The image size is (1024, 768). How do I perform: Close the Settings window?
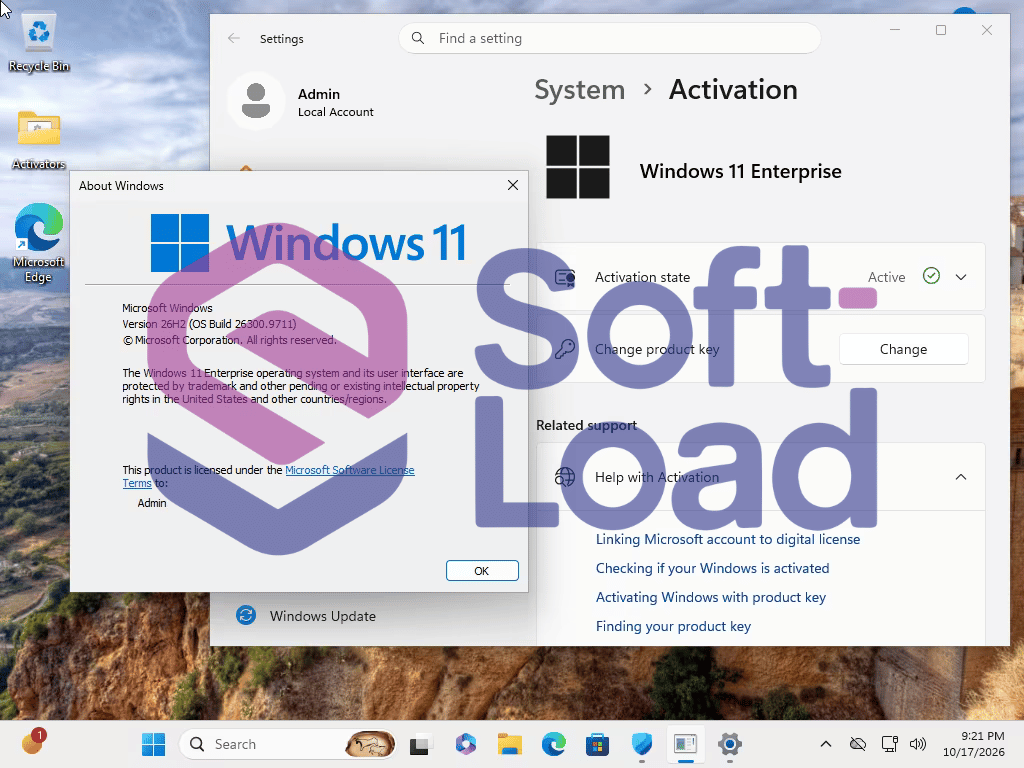[x=987, y=30]
